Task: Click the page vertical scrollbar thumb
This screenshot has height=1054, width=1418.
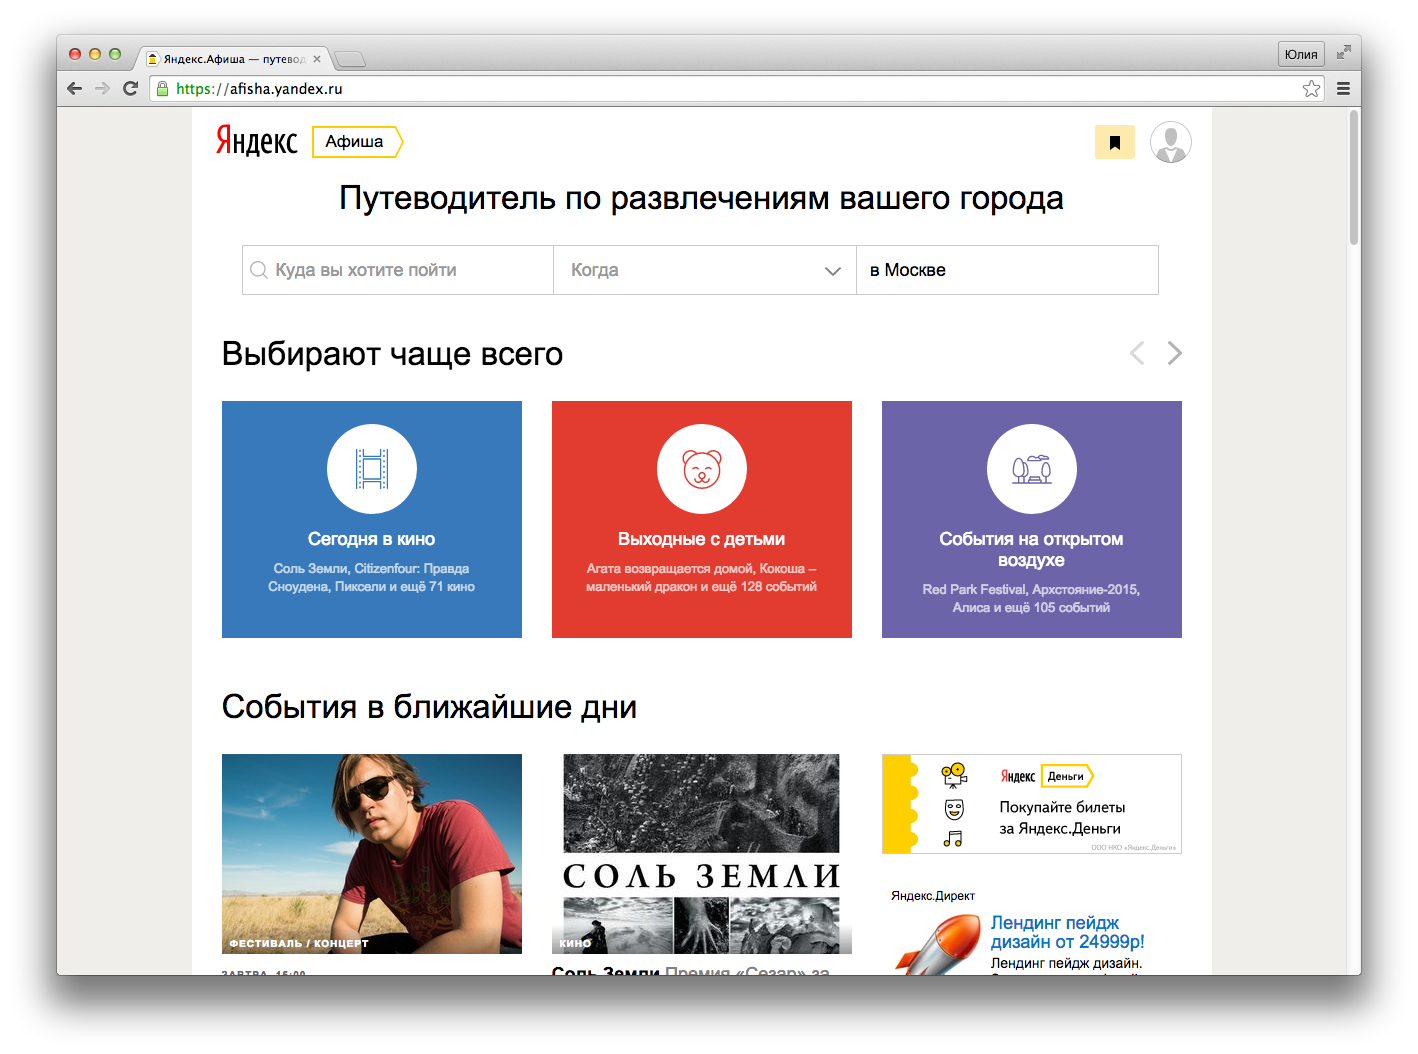Action: coord(1354,177)
